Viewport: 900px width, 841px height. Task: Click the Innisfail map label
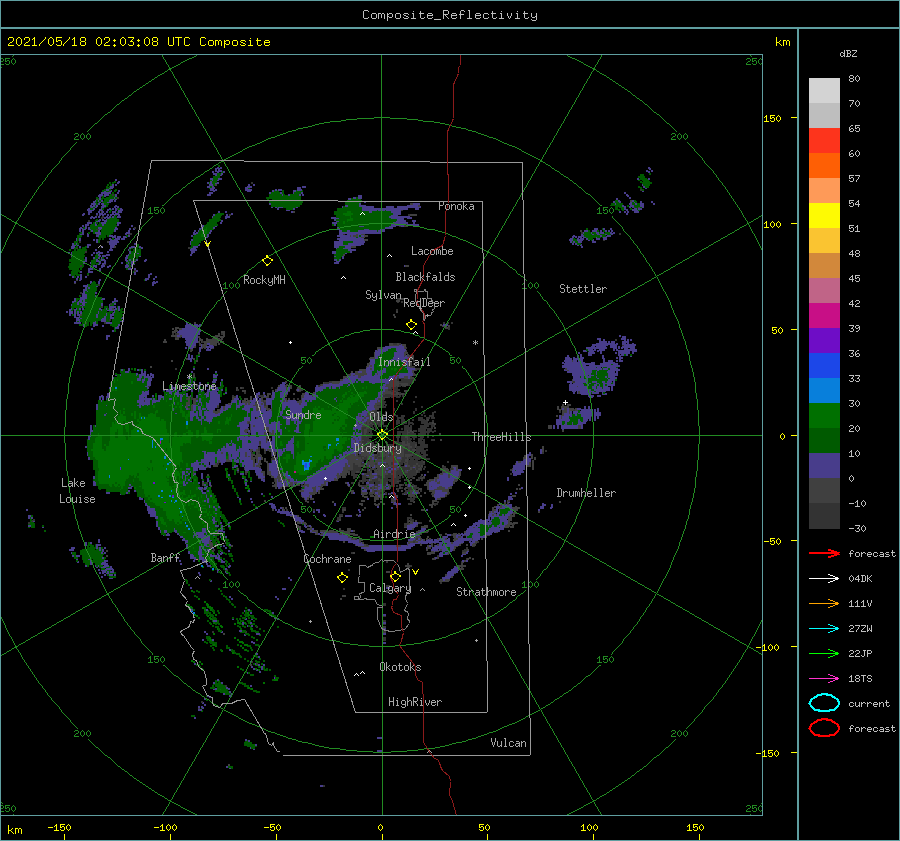point(404,362)
